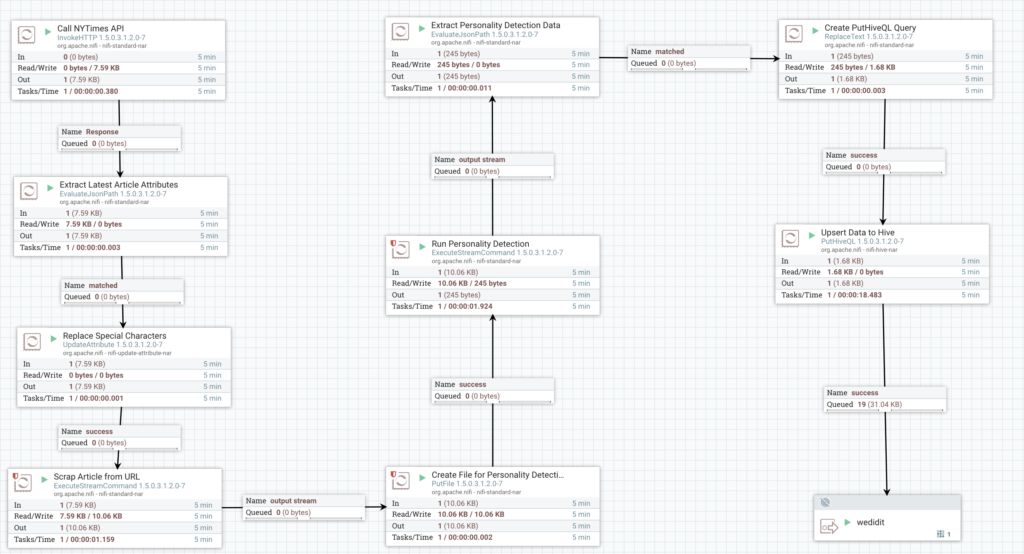Click the wedidit output port icon
1024x554 pixels.
pyautogui.click(x=829, y=527)
